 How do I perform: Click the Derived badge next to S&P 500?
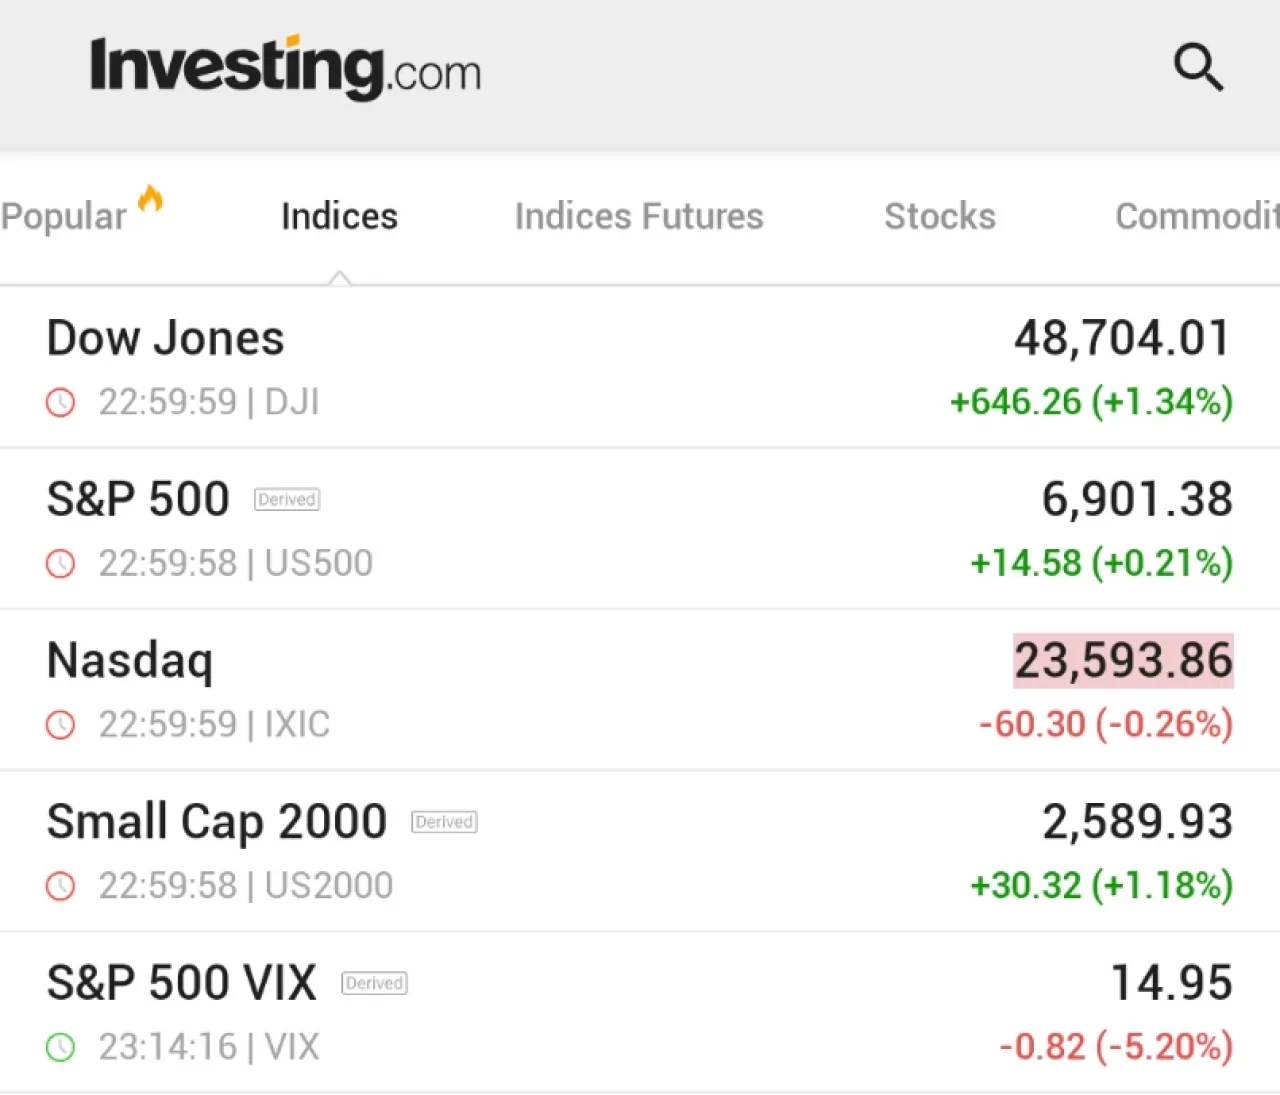pyautogui.click(x=286, y=499)
